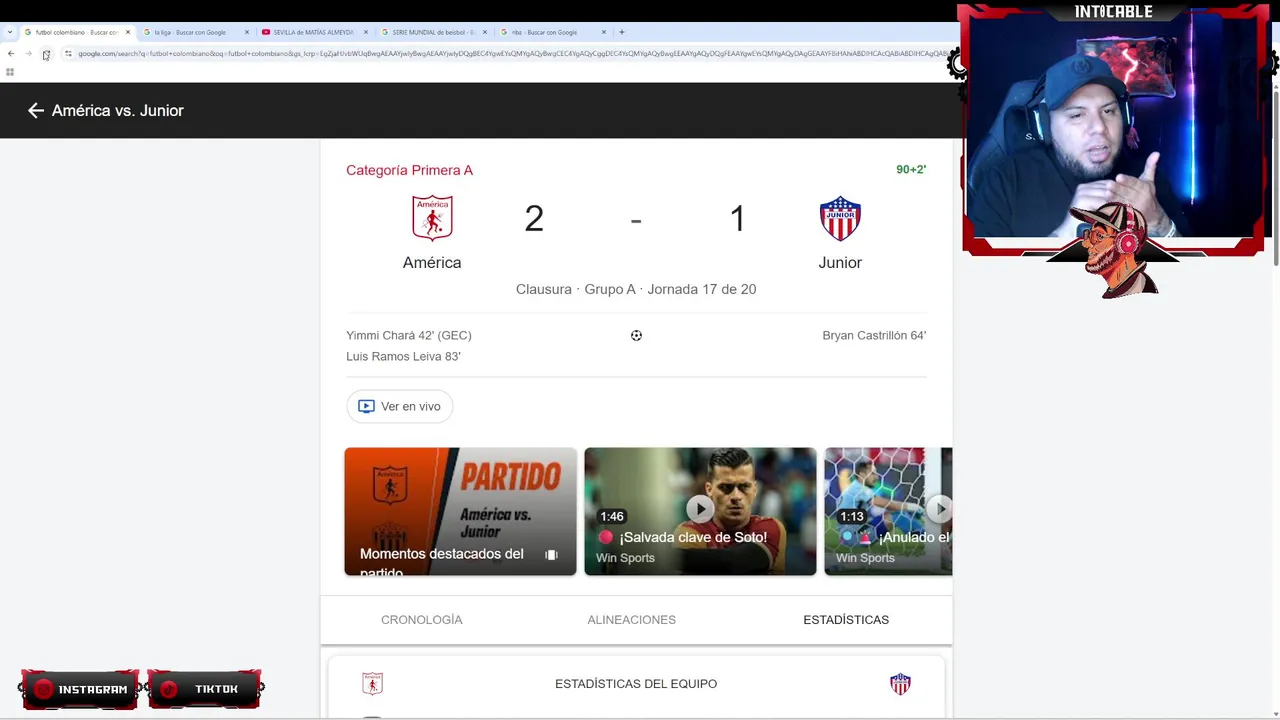Close the 'la liga' tab
Image resolution: width=1280 pixels, height=720 pixels.
click(x=247, y=32)
